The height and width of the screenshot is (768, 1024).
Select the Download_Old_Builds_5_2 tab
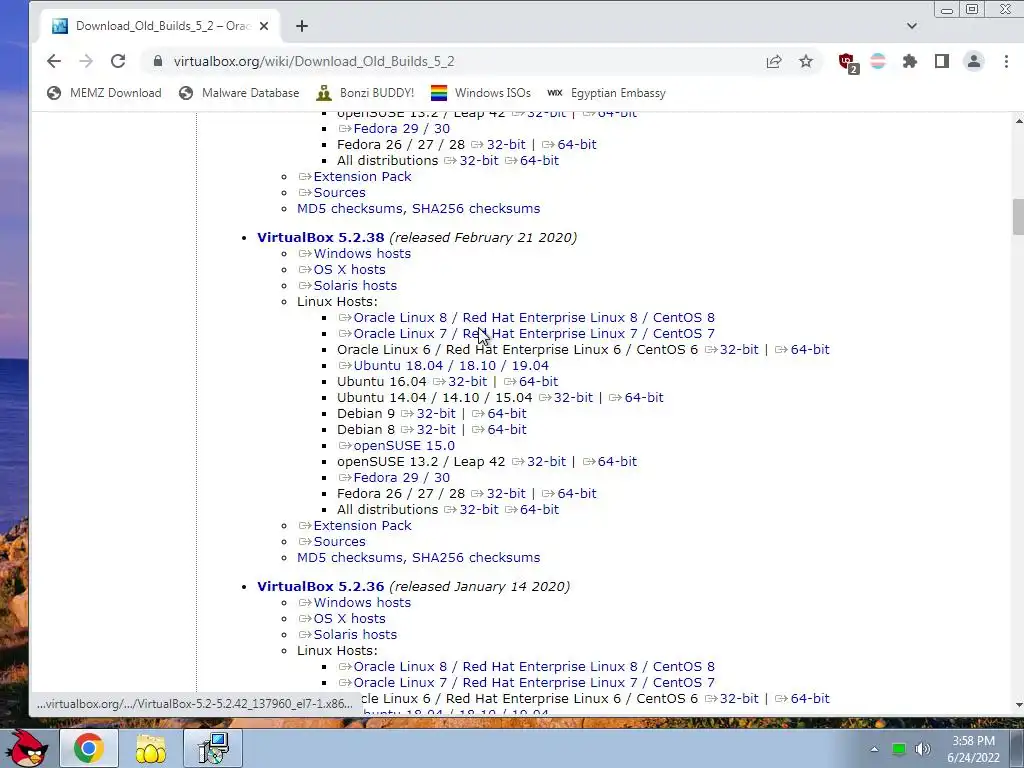click(162, 26)
